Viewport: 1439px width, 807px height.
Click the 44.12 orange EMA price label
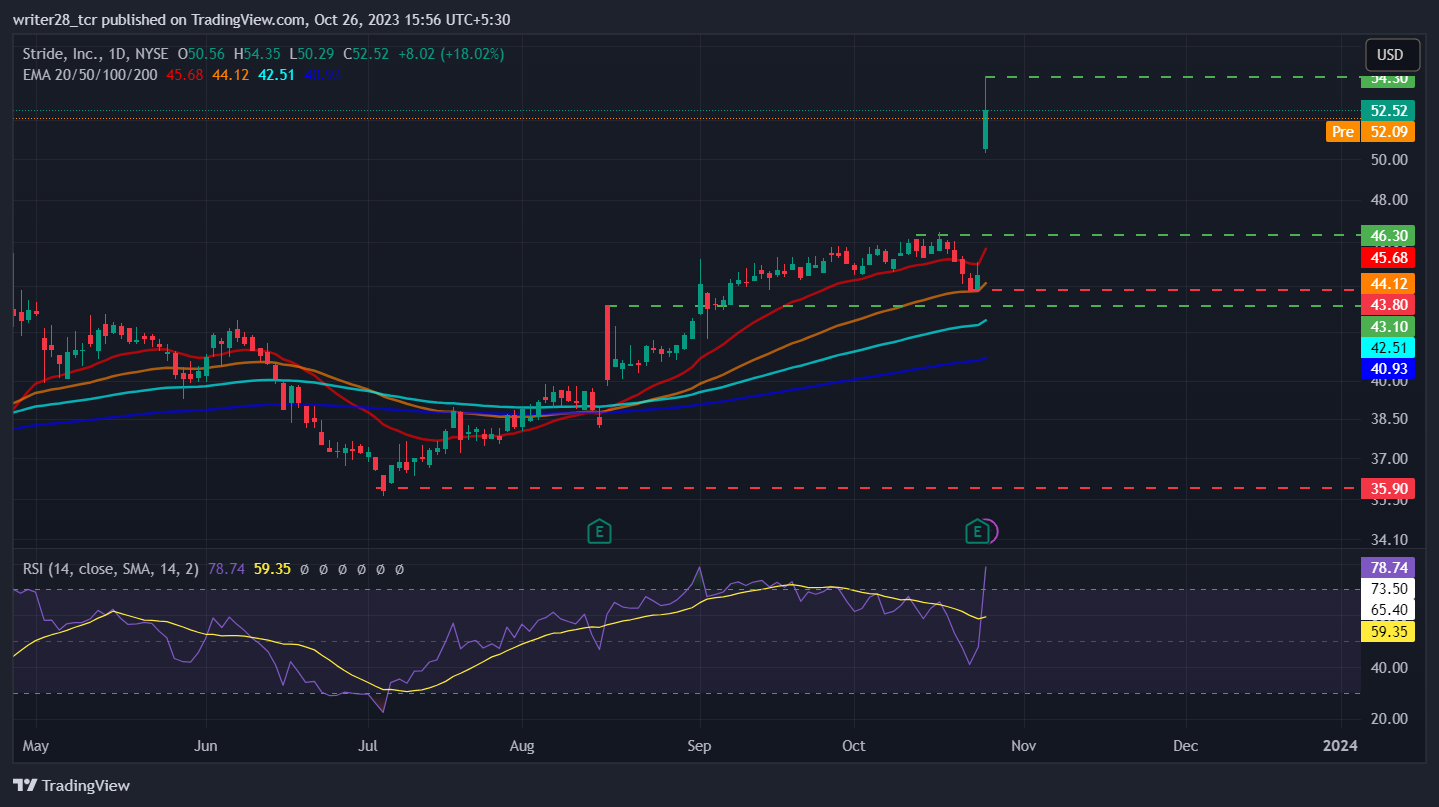1388,284
